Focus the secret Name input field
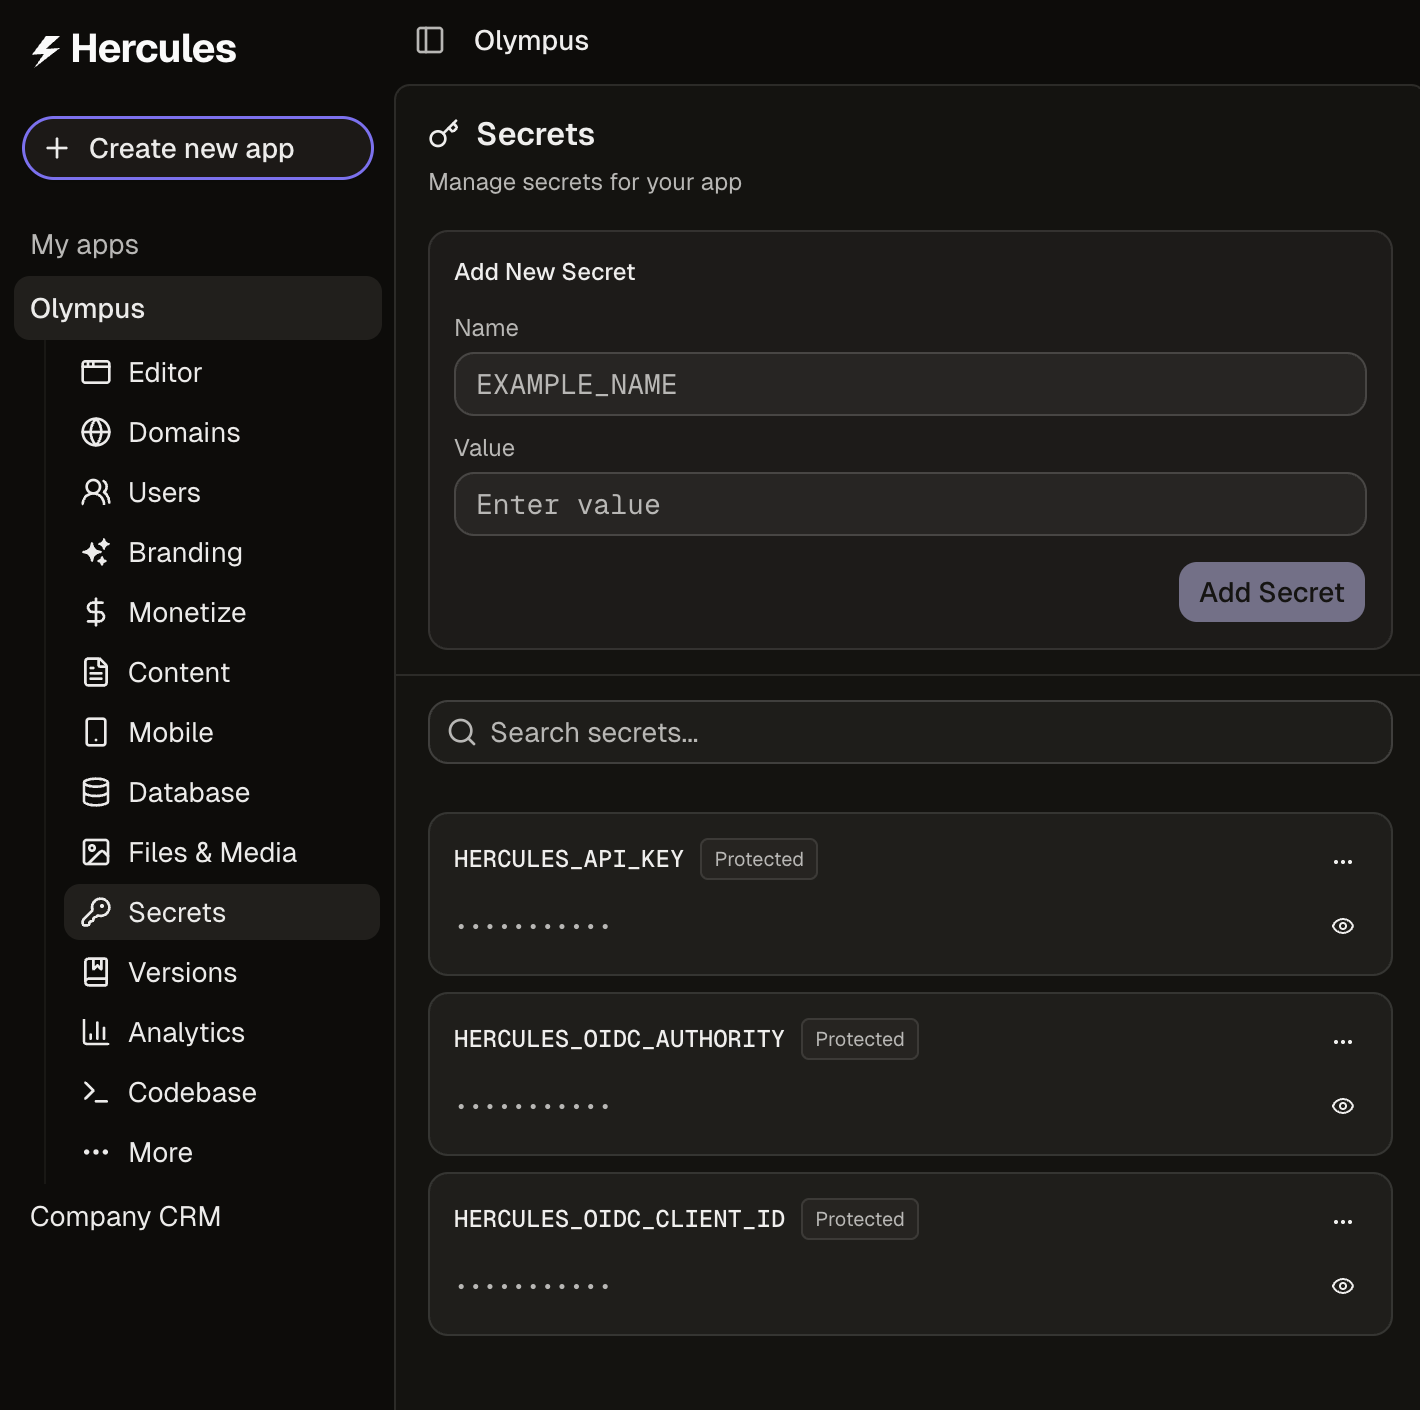The image size is (1420, 1410). tap(910, 384)
